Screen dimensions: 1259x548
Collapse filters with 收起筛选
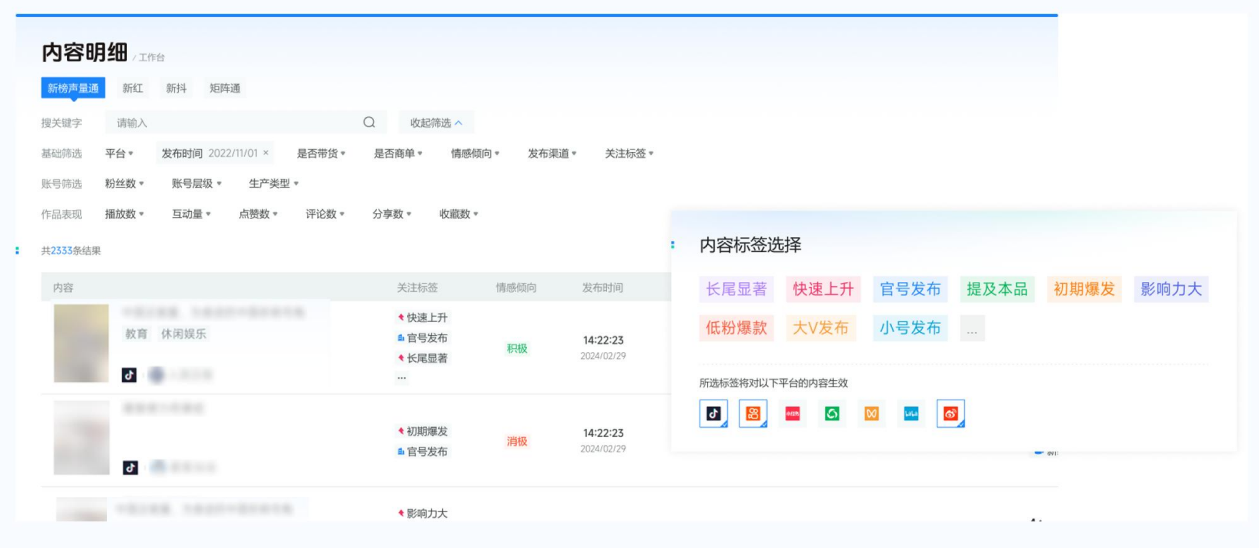tap(436, 123)
